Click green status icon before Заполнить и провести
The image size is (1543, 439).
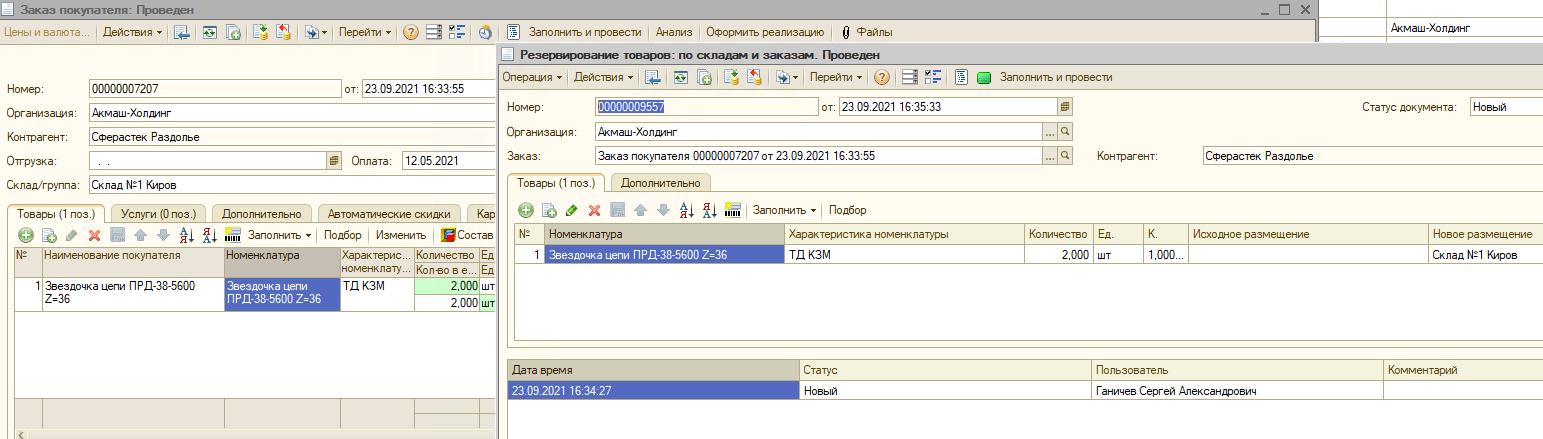pos(984,77)
